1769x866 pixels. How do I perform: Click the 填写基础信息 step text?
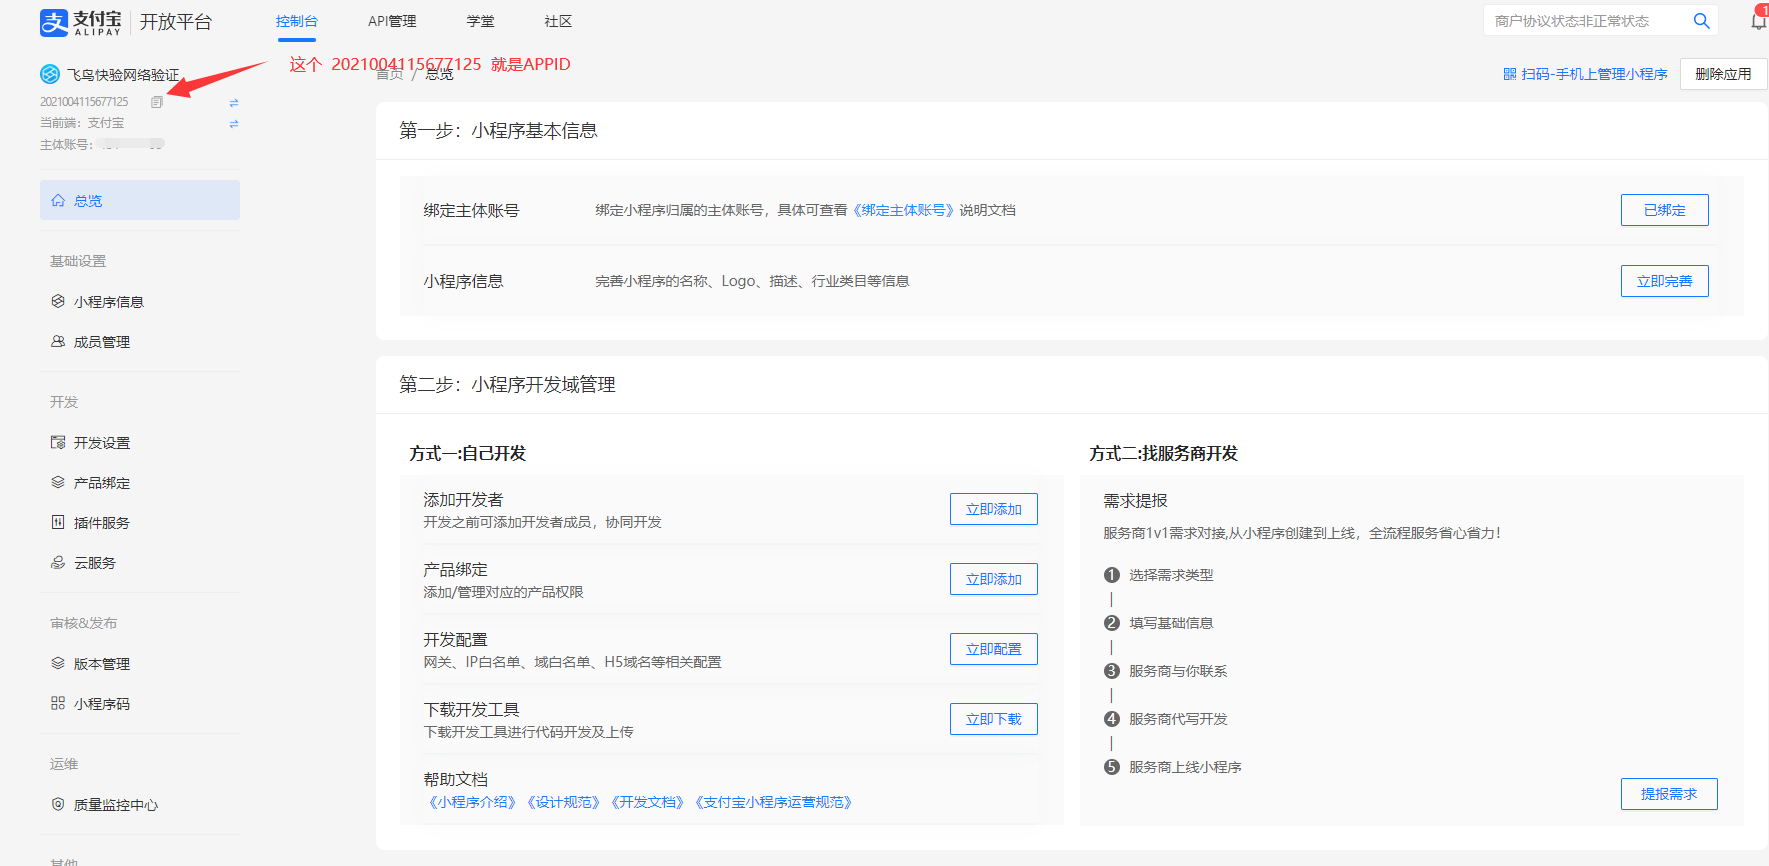coord(1171,623)
